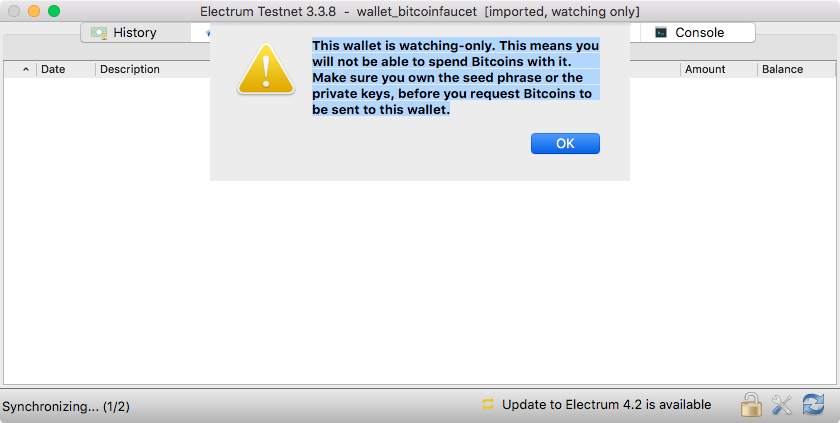This screenshot has height=423, width=840.
Task: Toggle sort order with the caret column header
Action: [x=26, y=69]
